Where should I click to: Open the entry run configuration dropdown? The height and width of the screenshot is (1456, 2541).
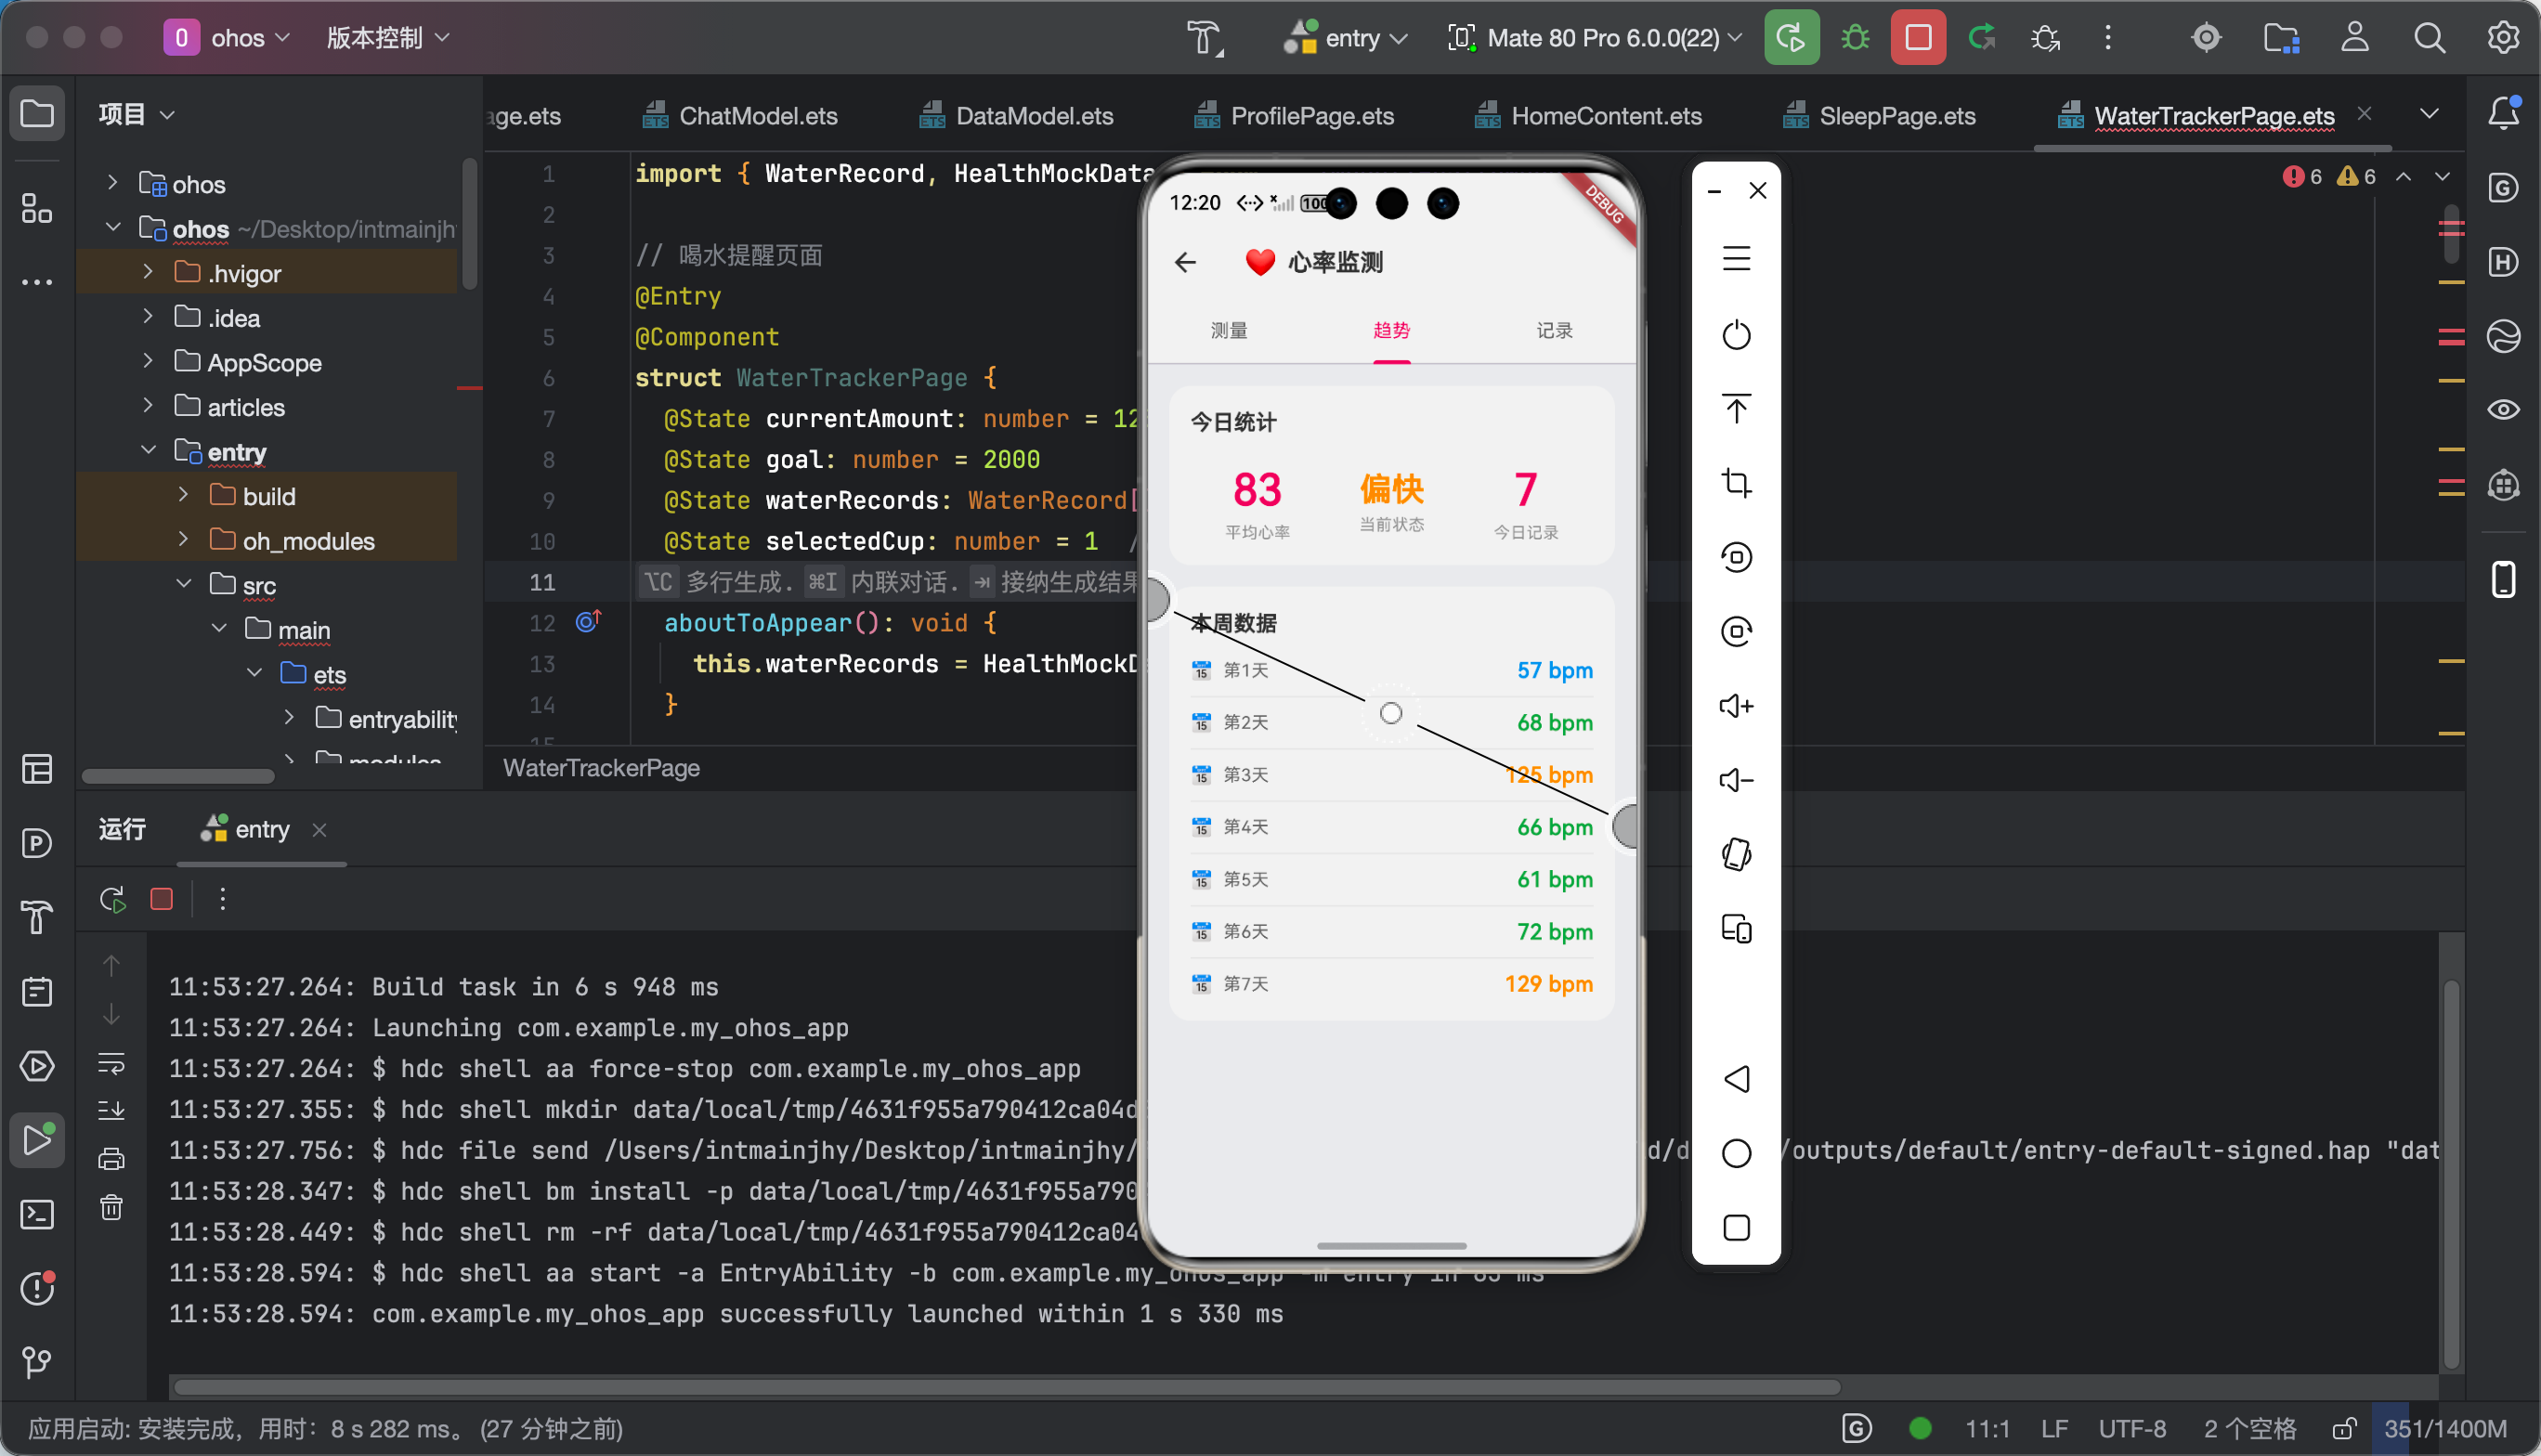[1345, 38]
